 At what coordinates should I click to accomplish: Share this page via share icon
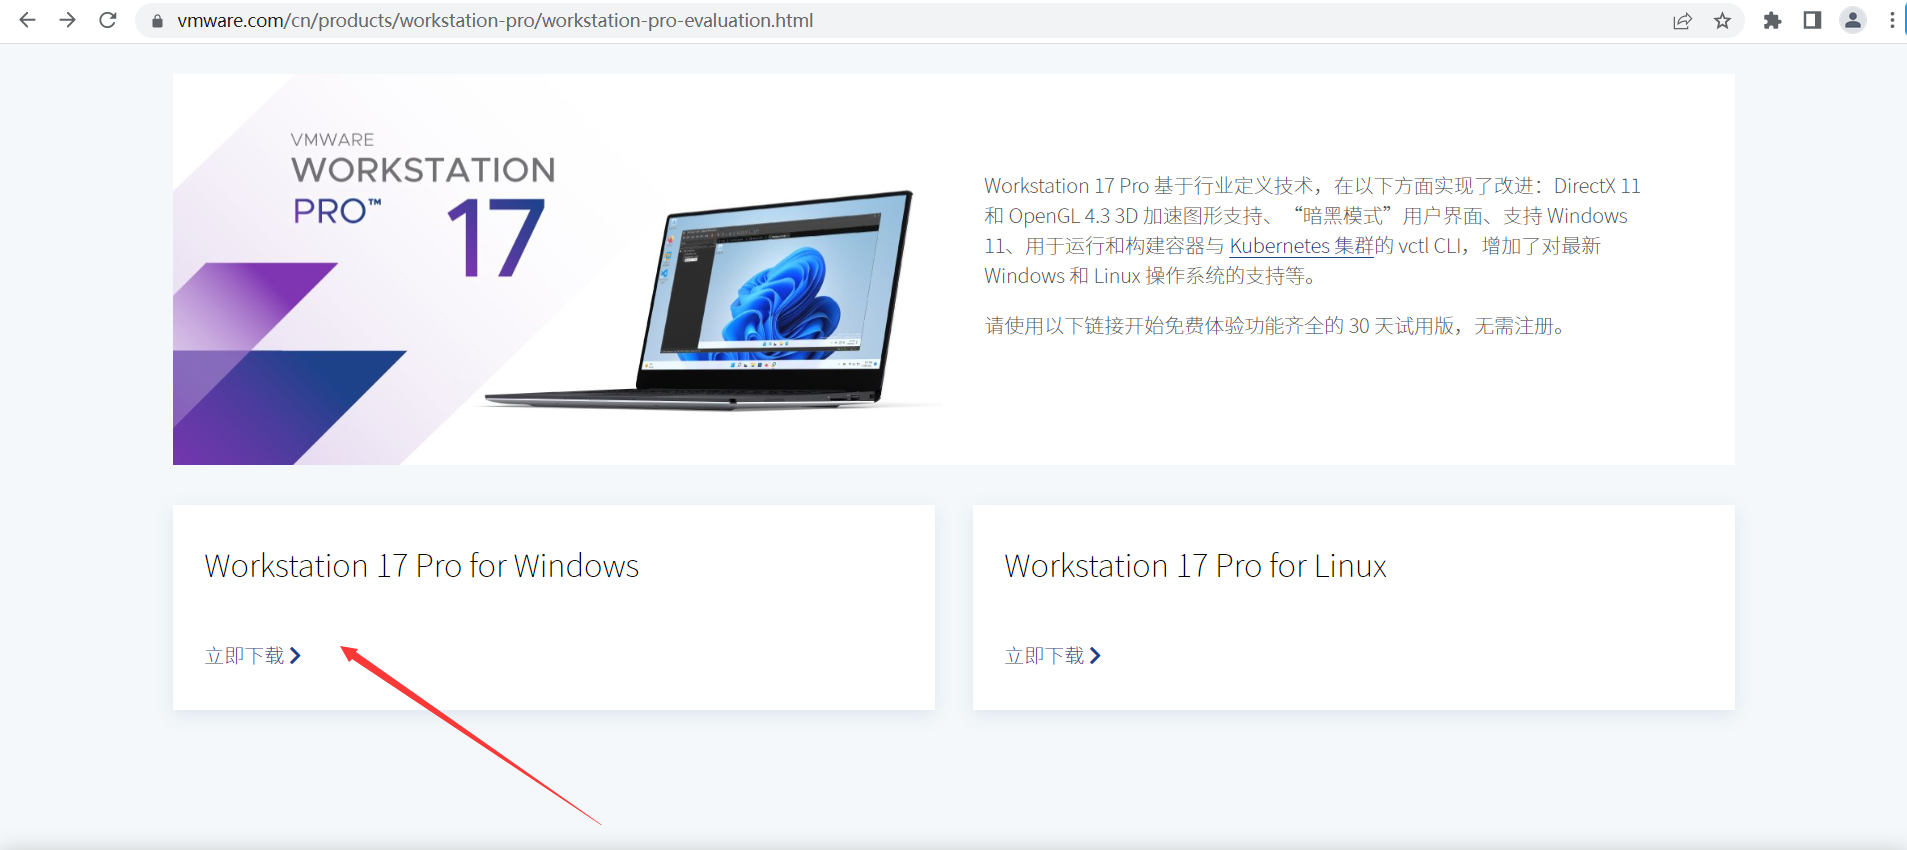(1682, 20)
